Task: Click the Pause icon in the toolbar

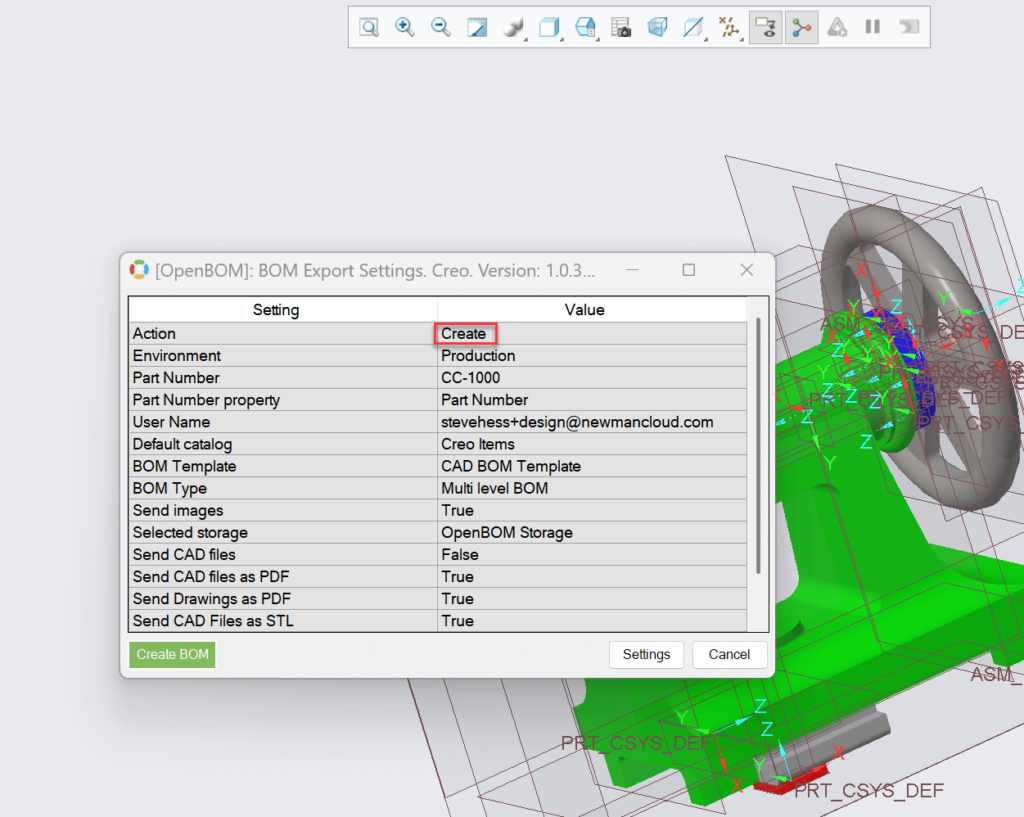Action: click(x=872, y=27)
